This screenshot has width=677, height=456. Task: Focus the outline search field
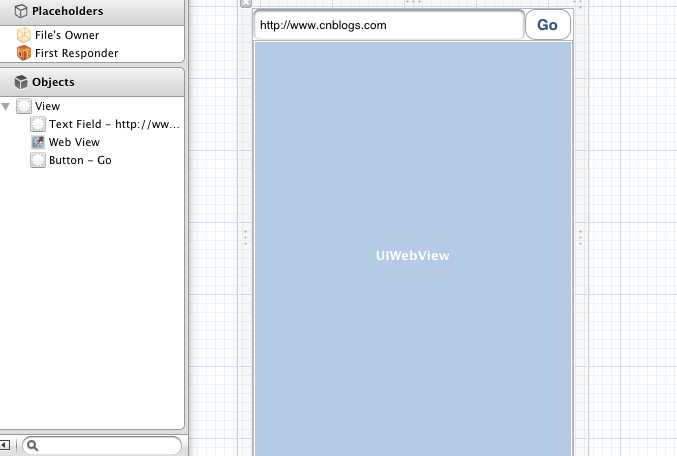point(102,446)
